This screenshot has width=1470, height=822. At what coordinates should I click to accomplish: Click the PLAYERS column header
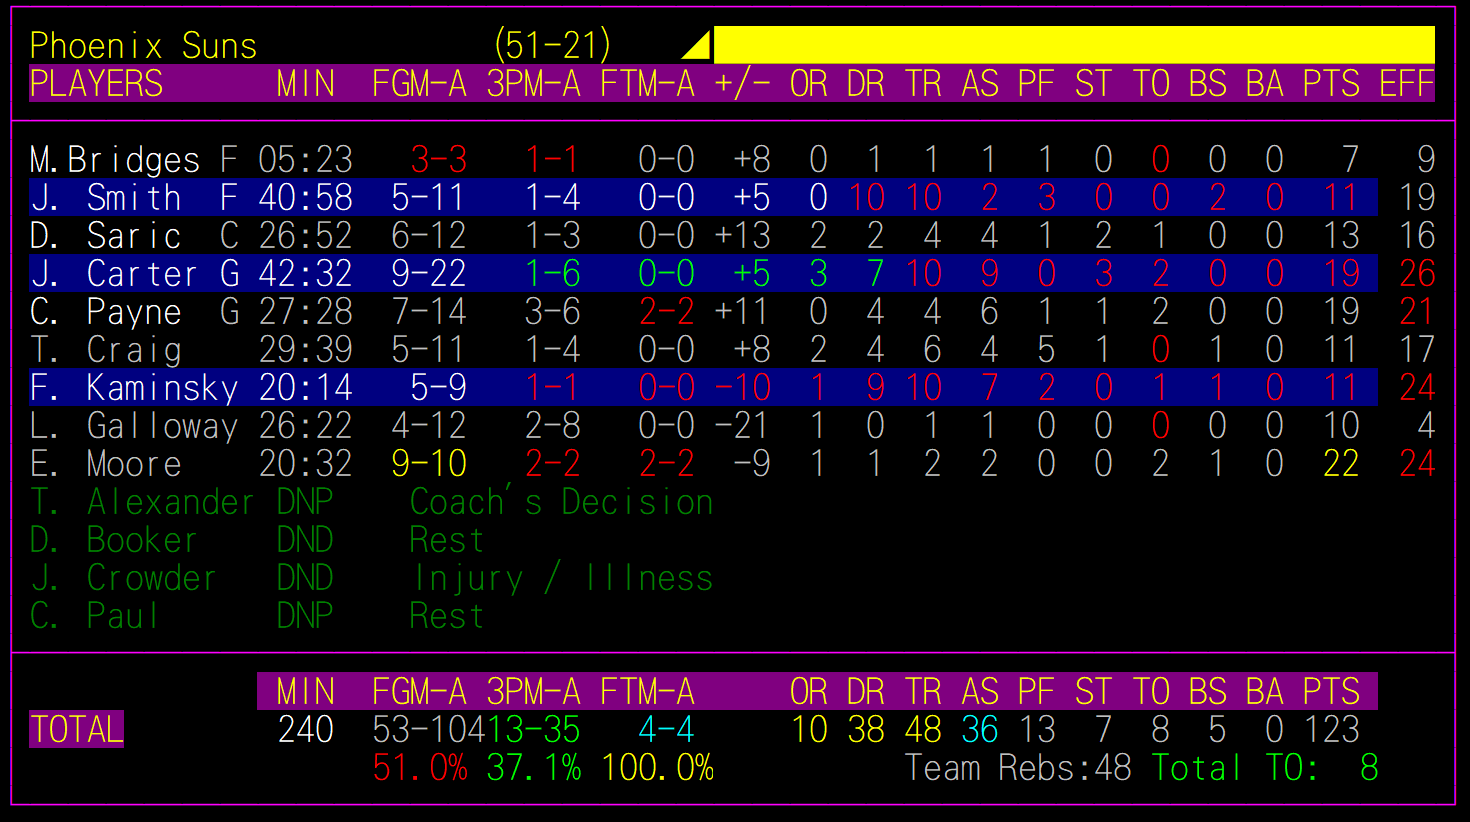pyautogui.click(x=96, y=84)
